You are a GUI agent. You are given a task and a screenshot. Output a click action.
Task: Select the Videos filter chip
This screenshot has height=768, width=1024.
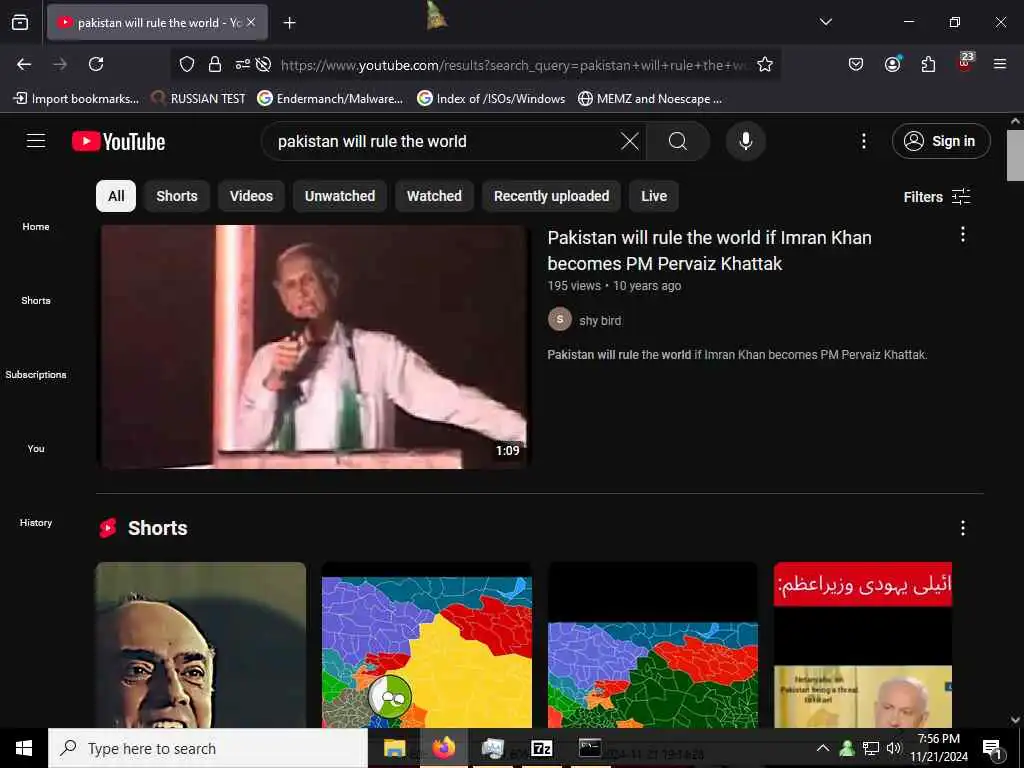tap(251, 196)
